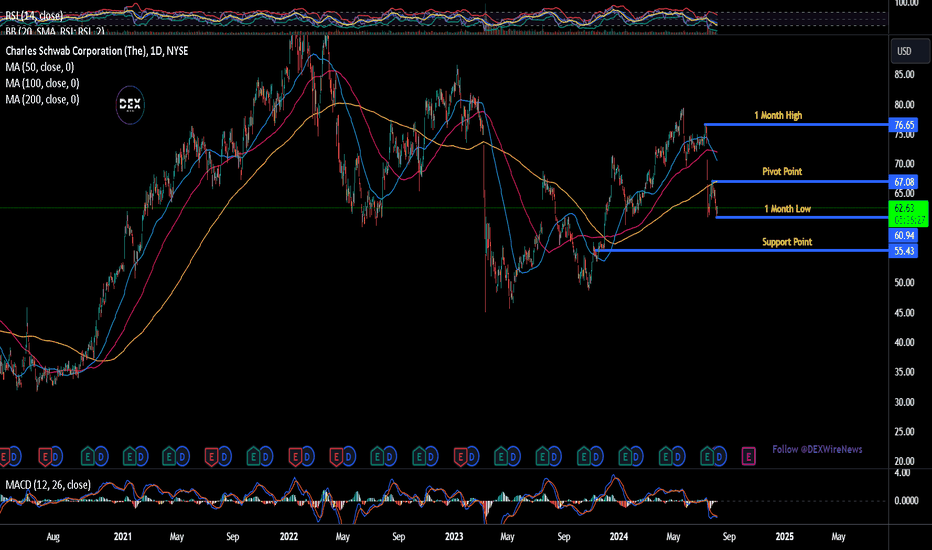Click the 2025 label on the time axis
This screenshot has height=550, width=932.
pyautogui.click(x=784, y=536)
